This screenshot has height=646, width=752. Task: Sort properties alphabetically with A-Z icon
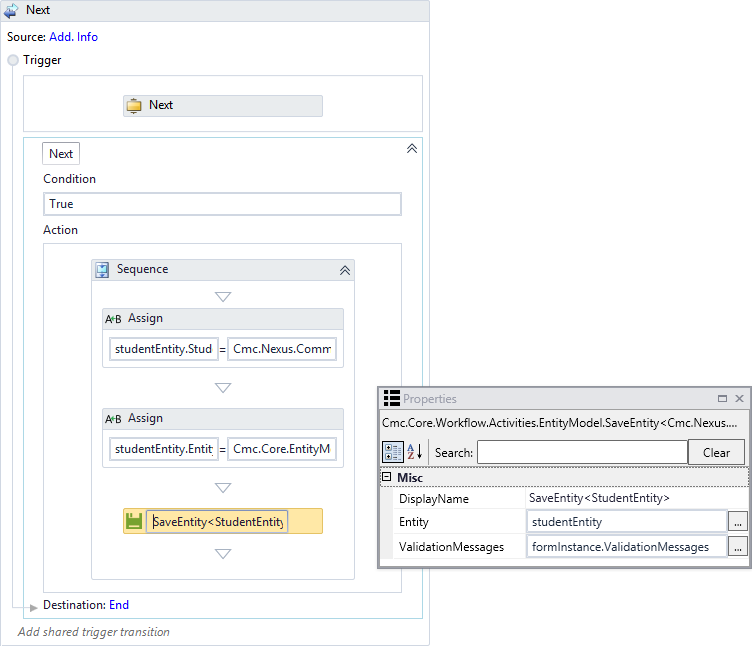coord(411,452)
